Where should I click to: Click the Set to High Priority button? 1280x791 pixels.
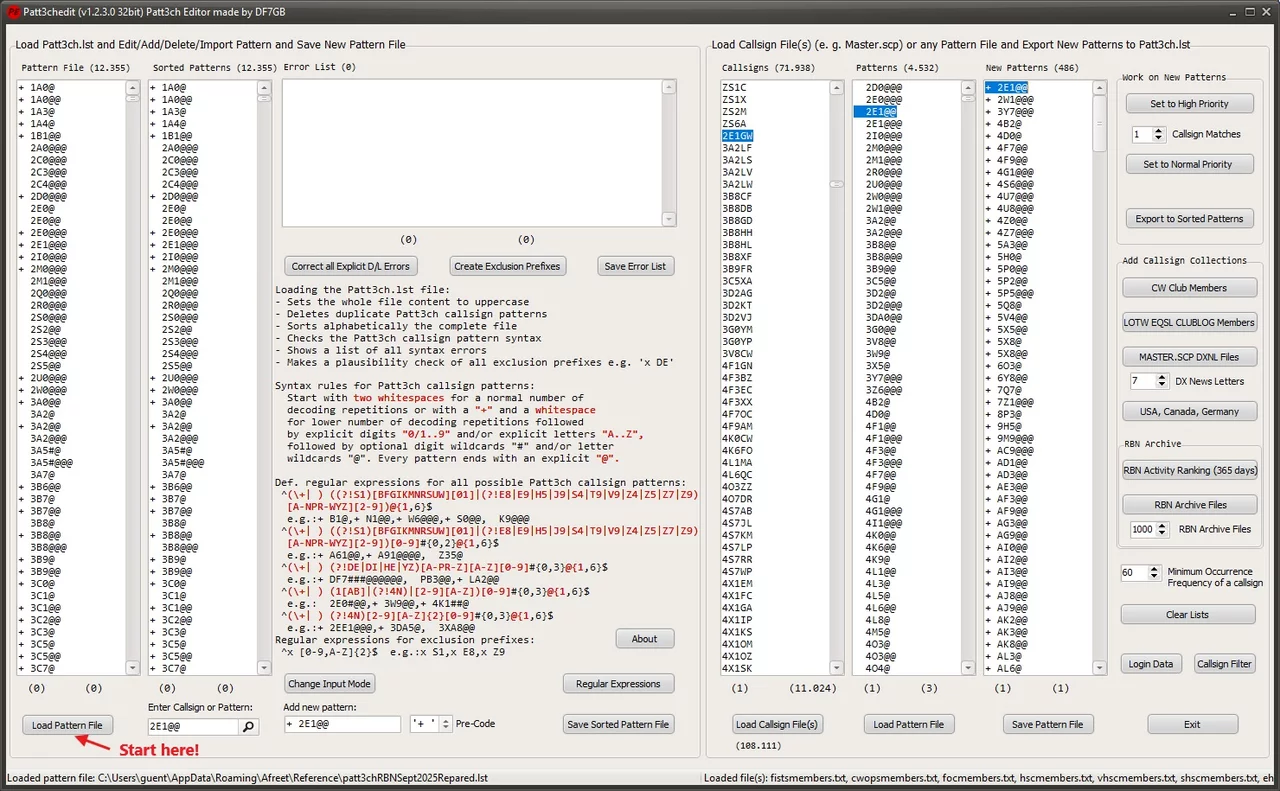(1189, 104)
